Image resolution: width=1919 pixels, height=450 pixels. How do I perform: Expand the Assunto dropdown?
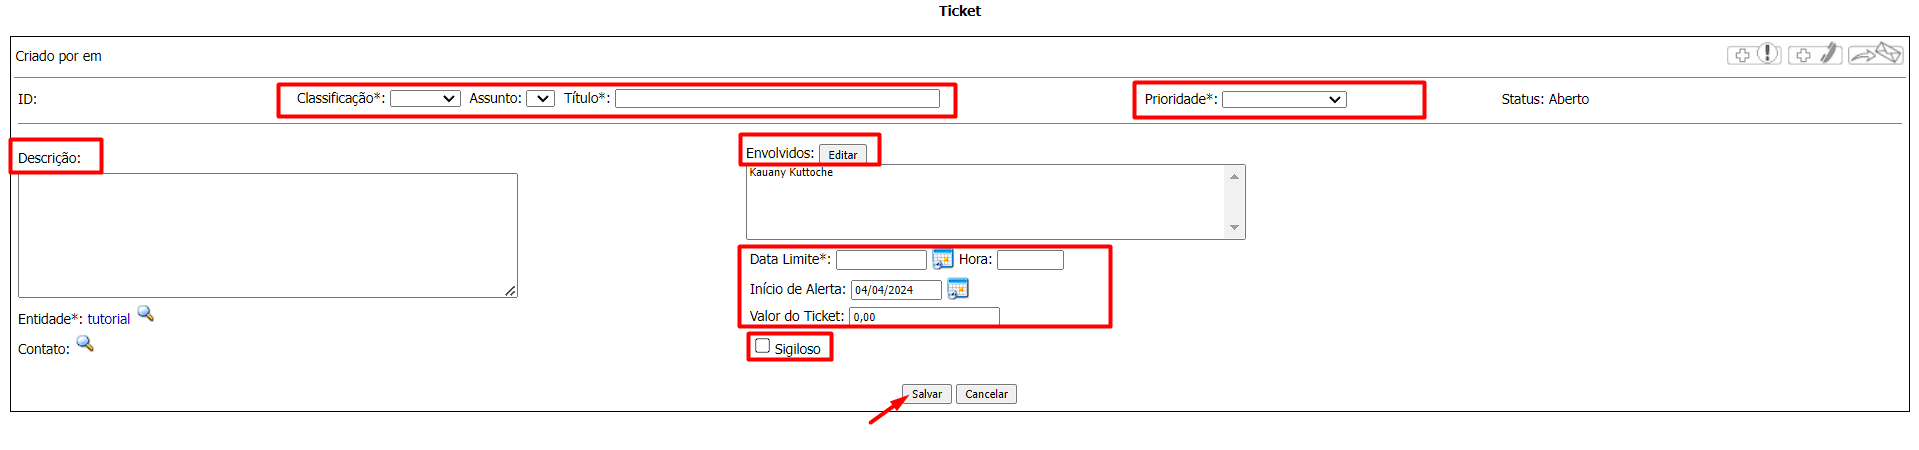pyautogui.click(x=540, y=99)
